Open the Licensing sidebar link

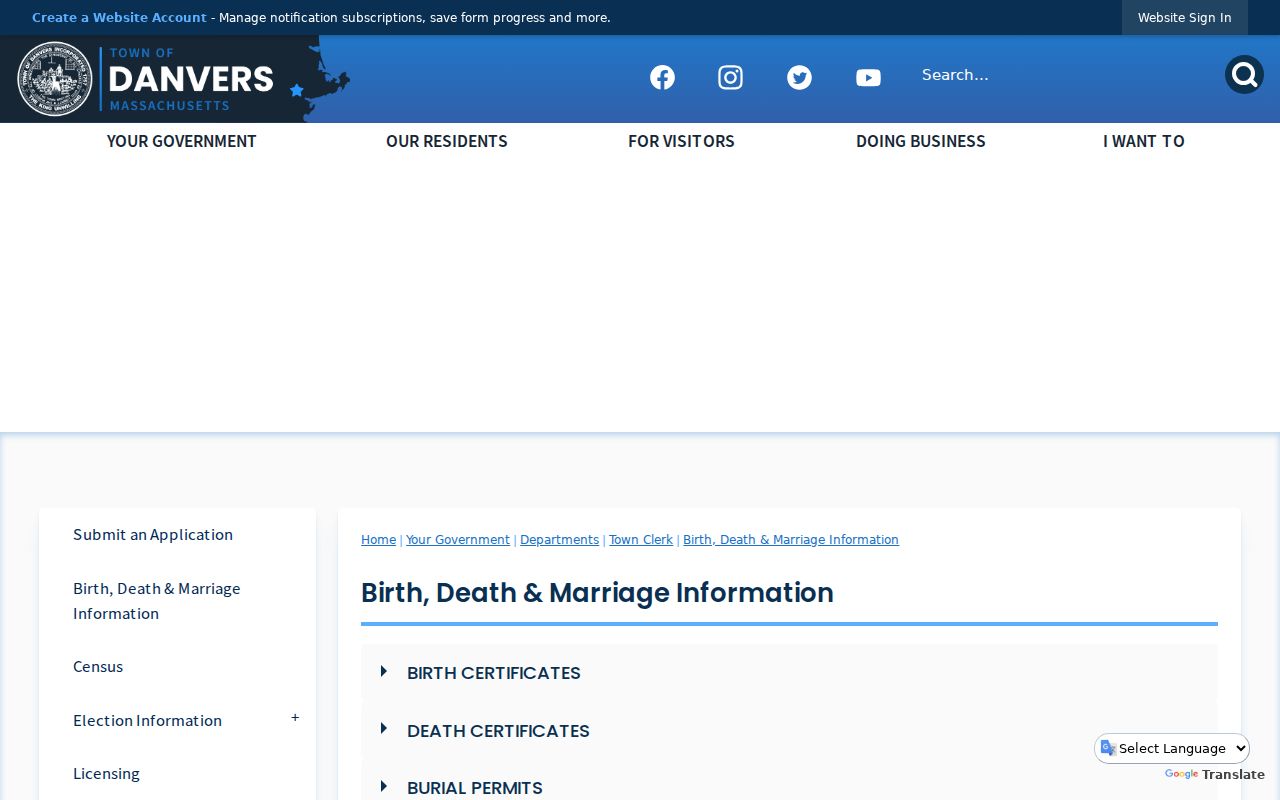106,774
